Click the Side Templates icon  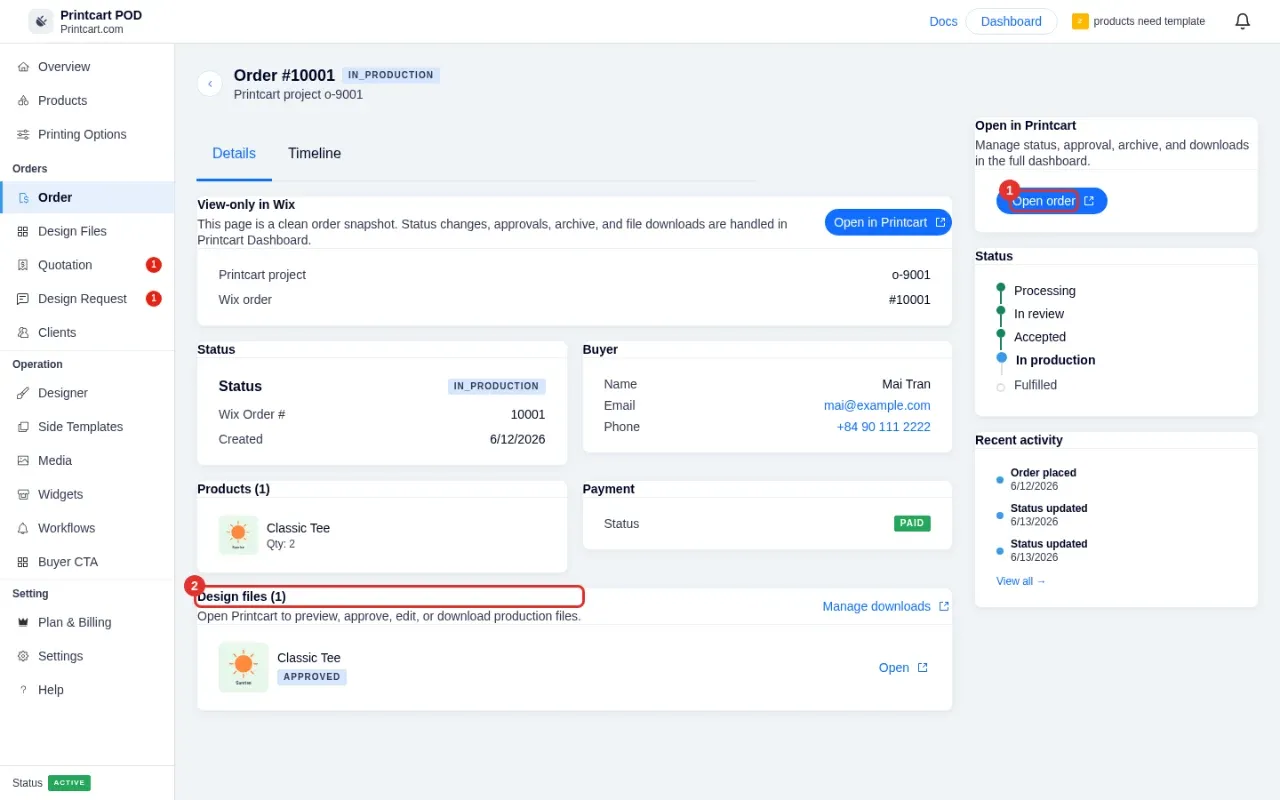pos(23,427)
